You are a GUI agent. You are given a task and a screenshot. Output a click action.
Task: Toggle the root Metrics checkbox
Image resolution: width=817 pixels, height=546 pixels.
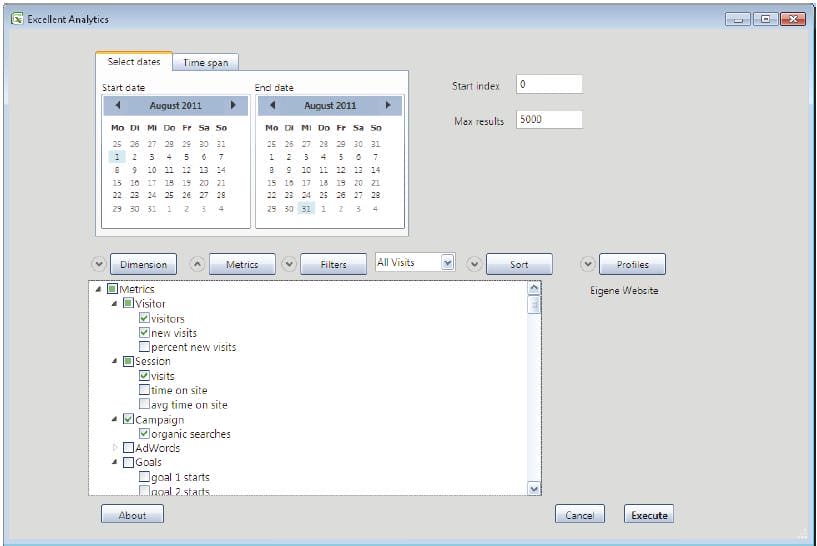coord(112,289)
